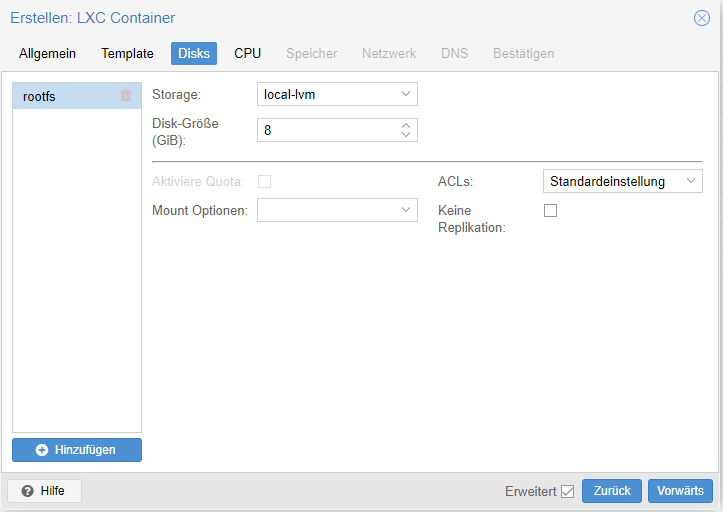Close the LXC Container dialog
723x512 pixels.
click(702, 18)
